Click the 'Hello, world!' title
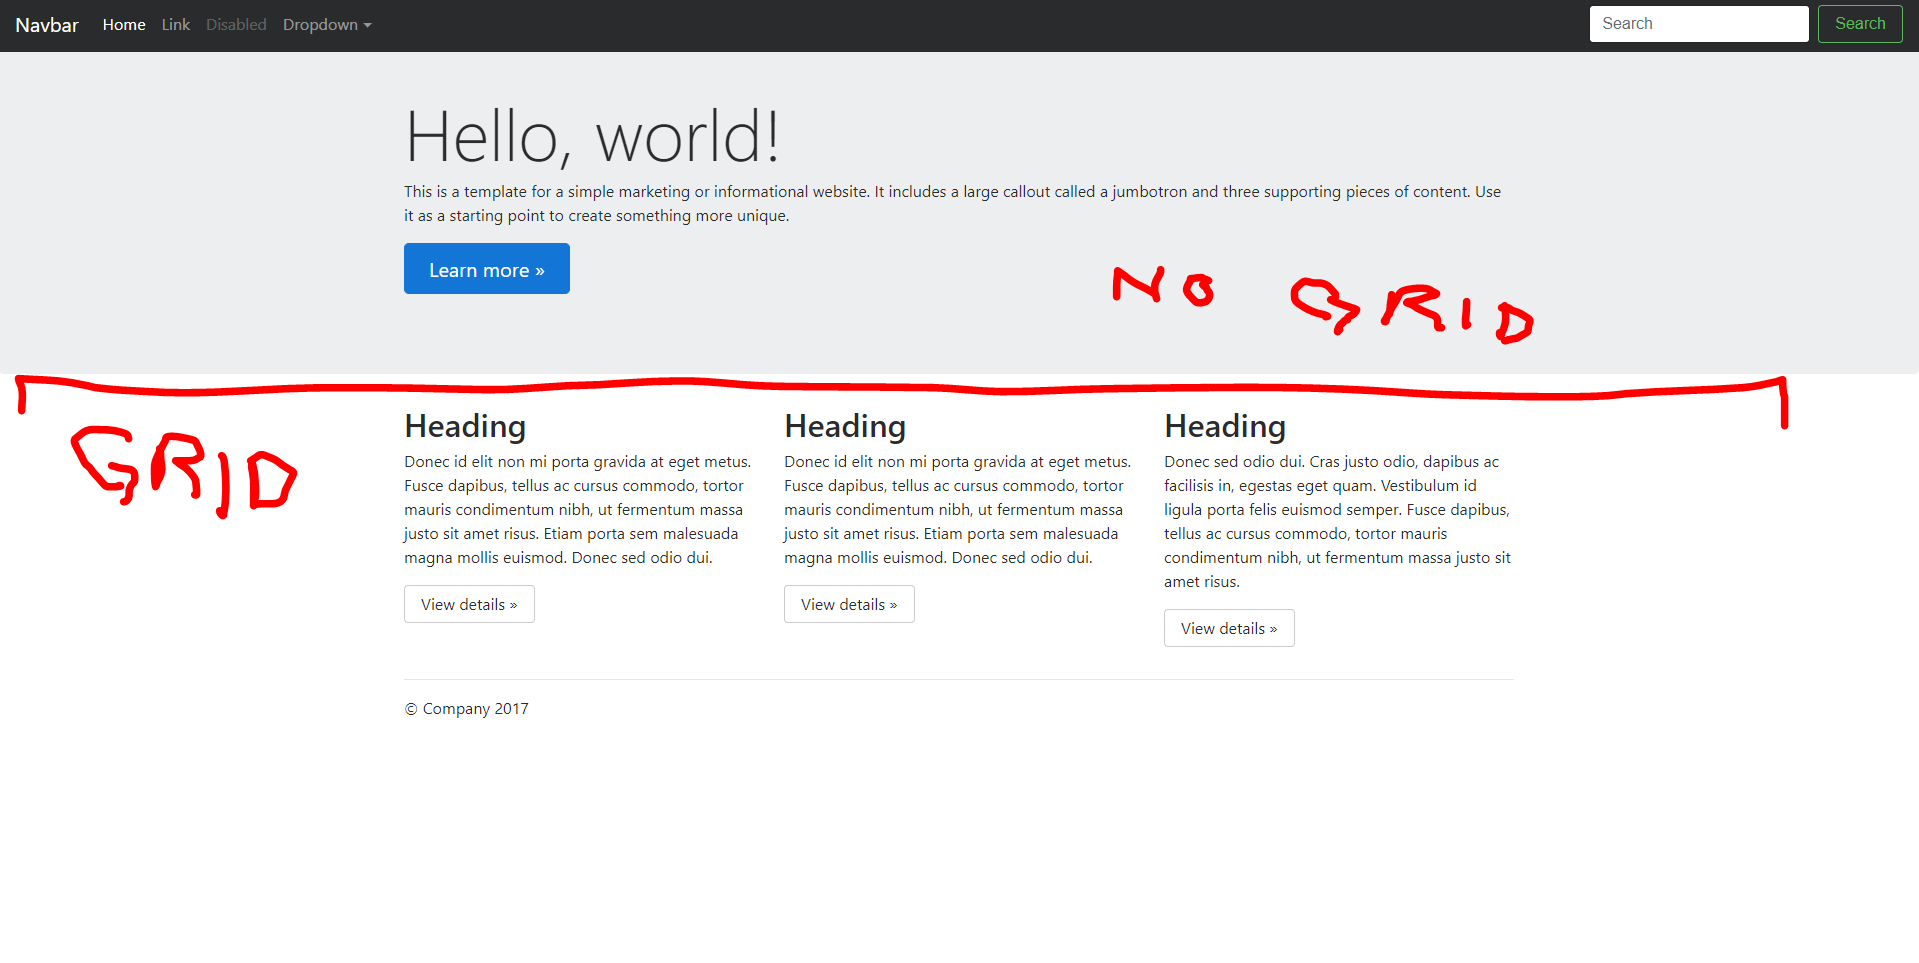This screenshot has height=963, width=1919. click(x=591, y=137)
